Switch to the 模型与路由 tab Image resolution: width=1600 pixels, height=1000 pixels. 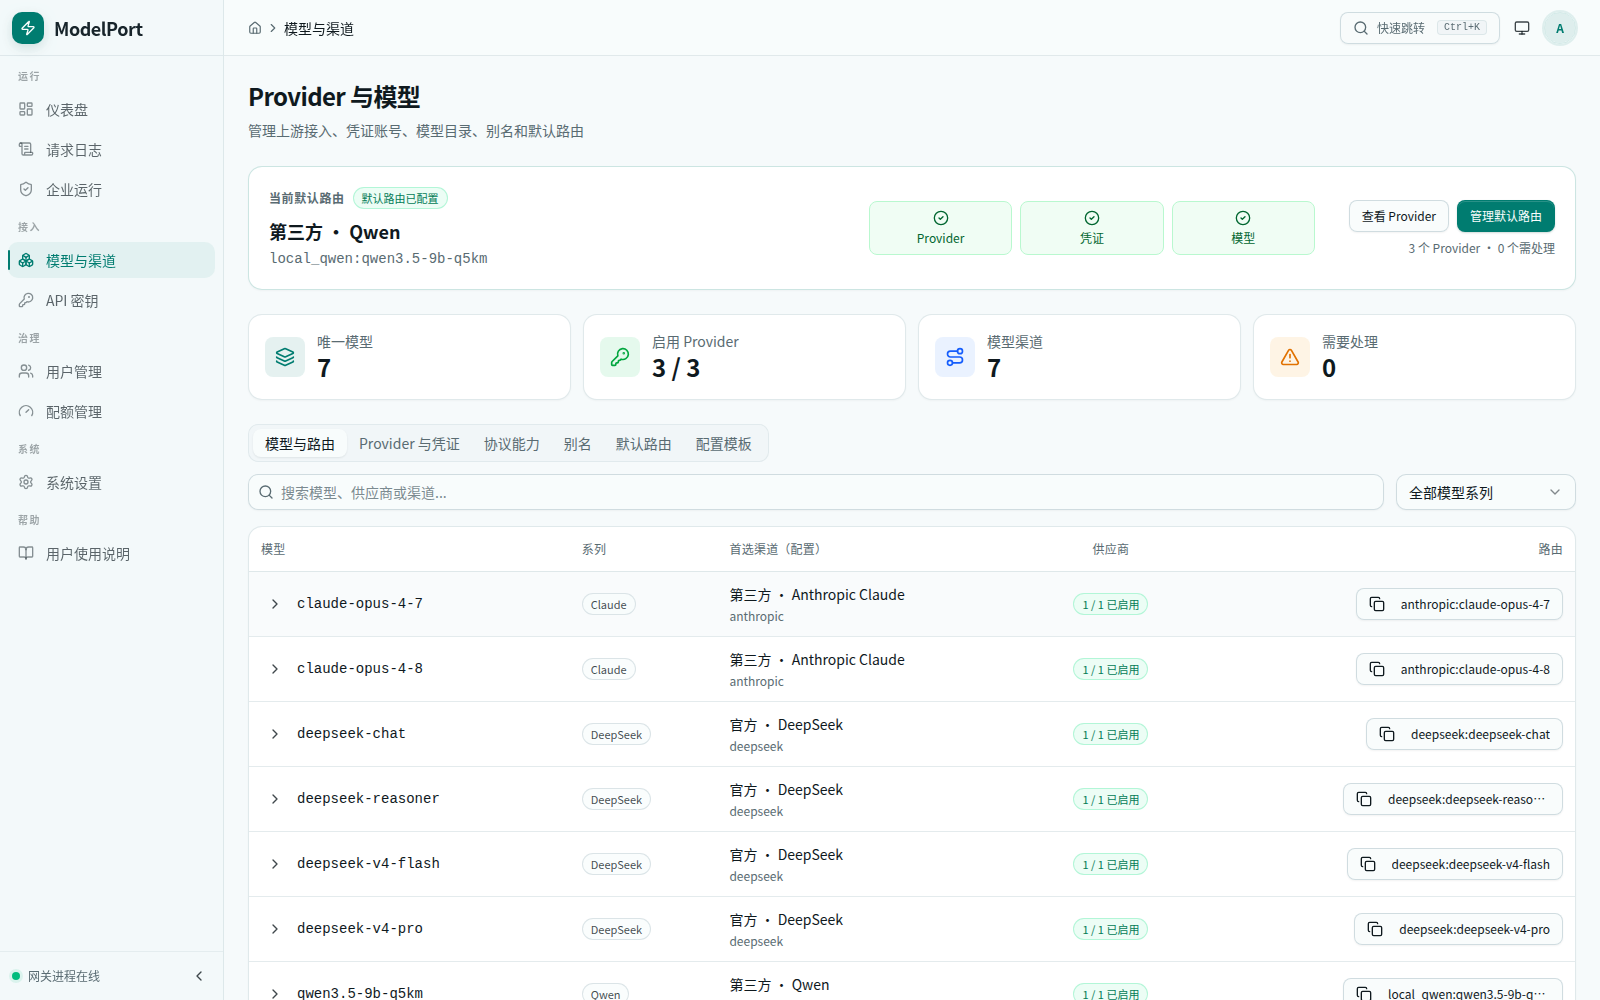(299, 443)
